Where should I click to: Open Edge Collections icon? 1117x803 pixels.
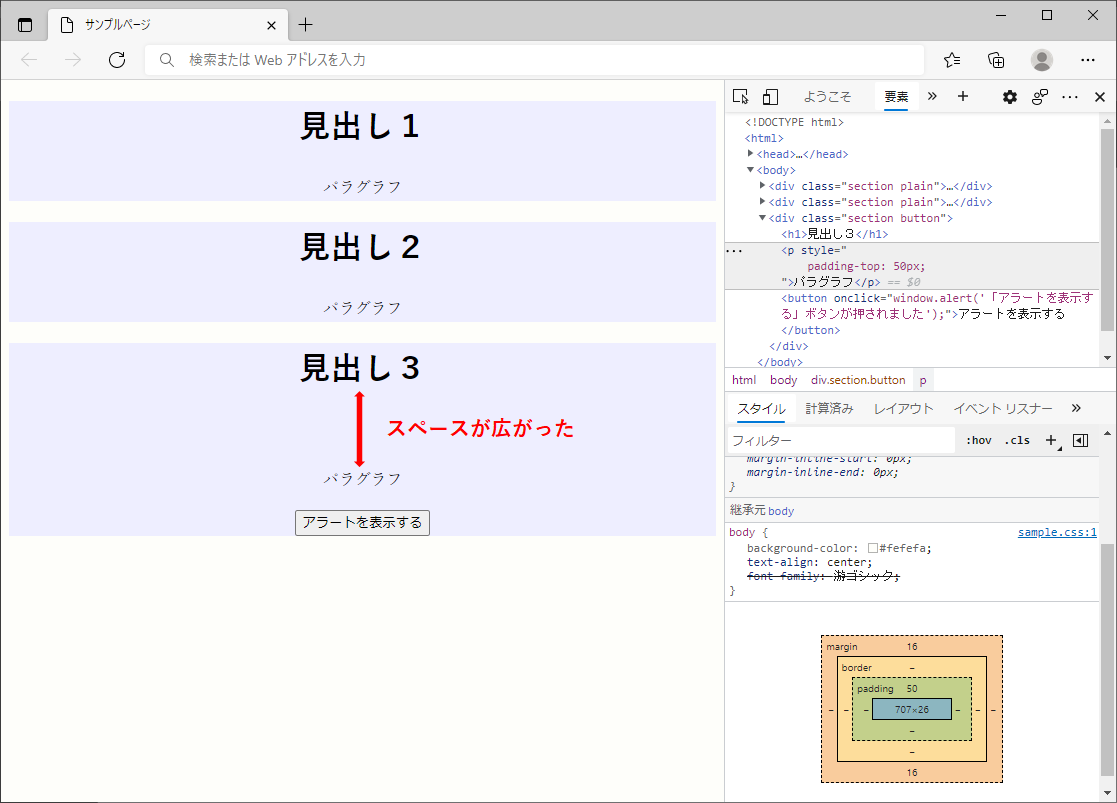(x=996, y=60)
